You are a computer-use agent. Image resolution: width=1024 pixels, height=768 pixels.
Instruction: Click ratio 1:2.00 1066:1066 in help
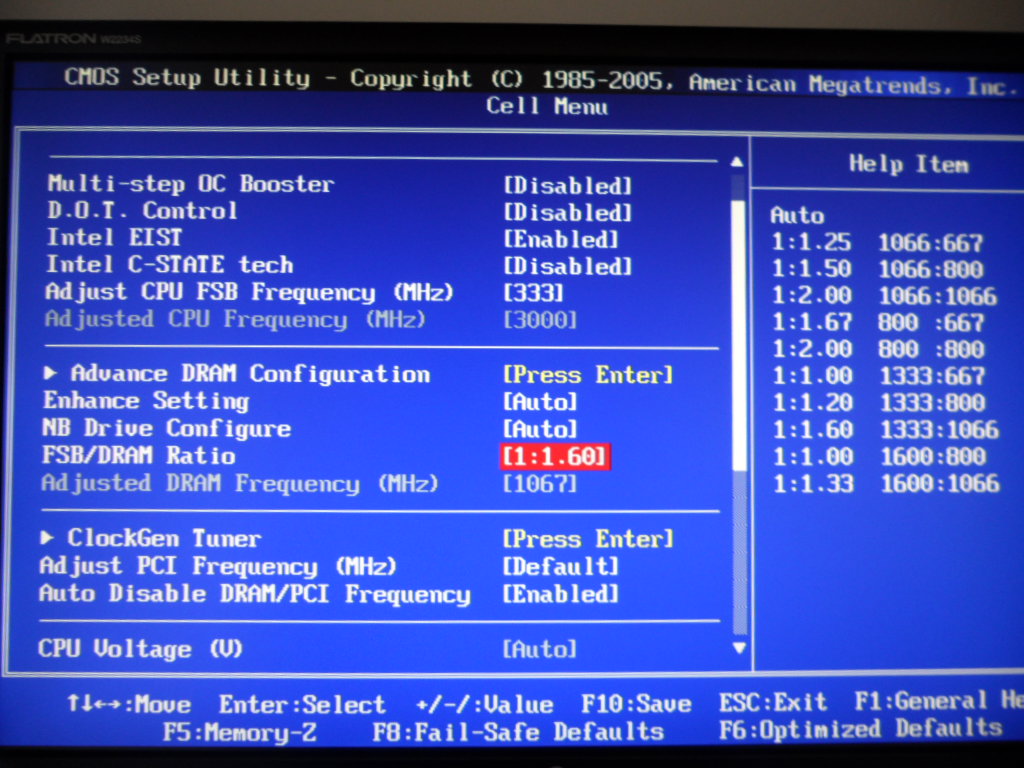884,296
